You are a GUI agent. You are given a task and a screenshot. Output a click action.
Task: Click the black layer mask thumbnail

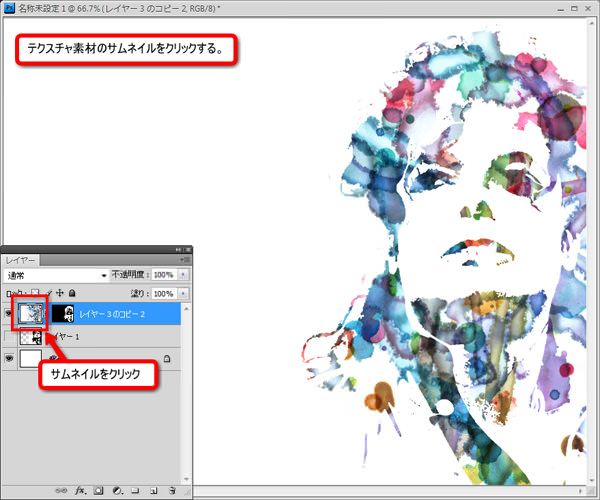click(x=63, y=313)
